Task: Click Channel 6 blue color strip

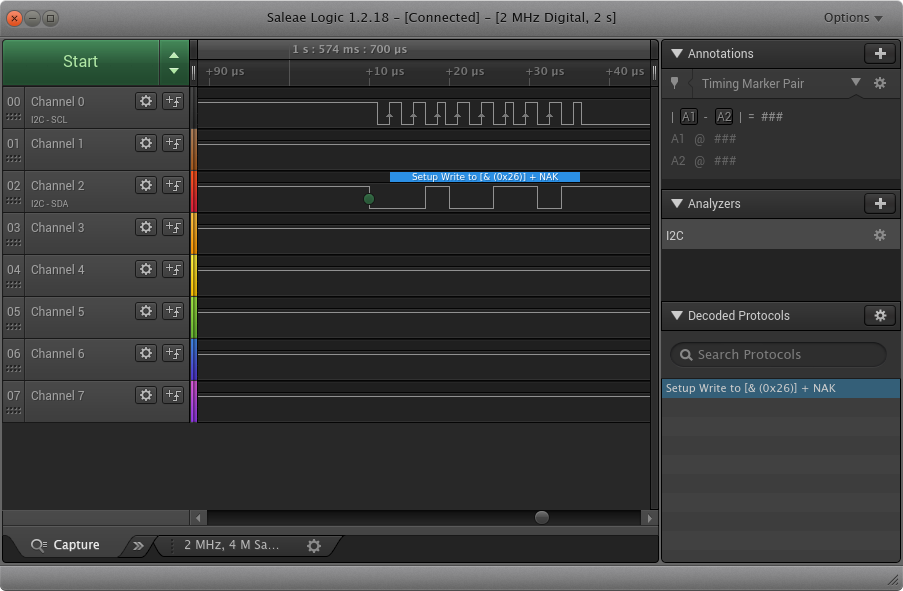Action: (x=194, y=360)
